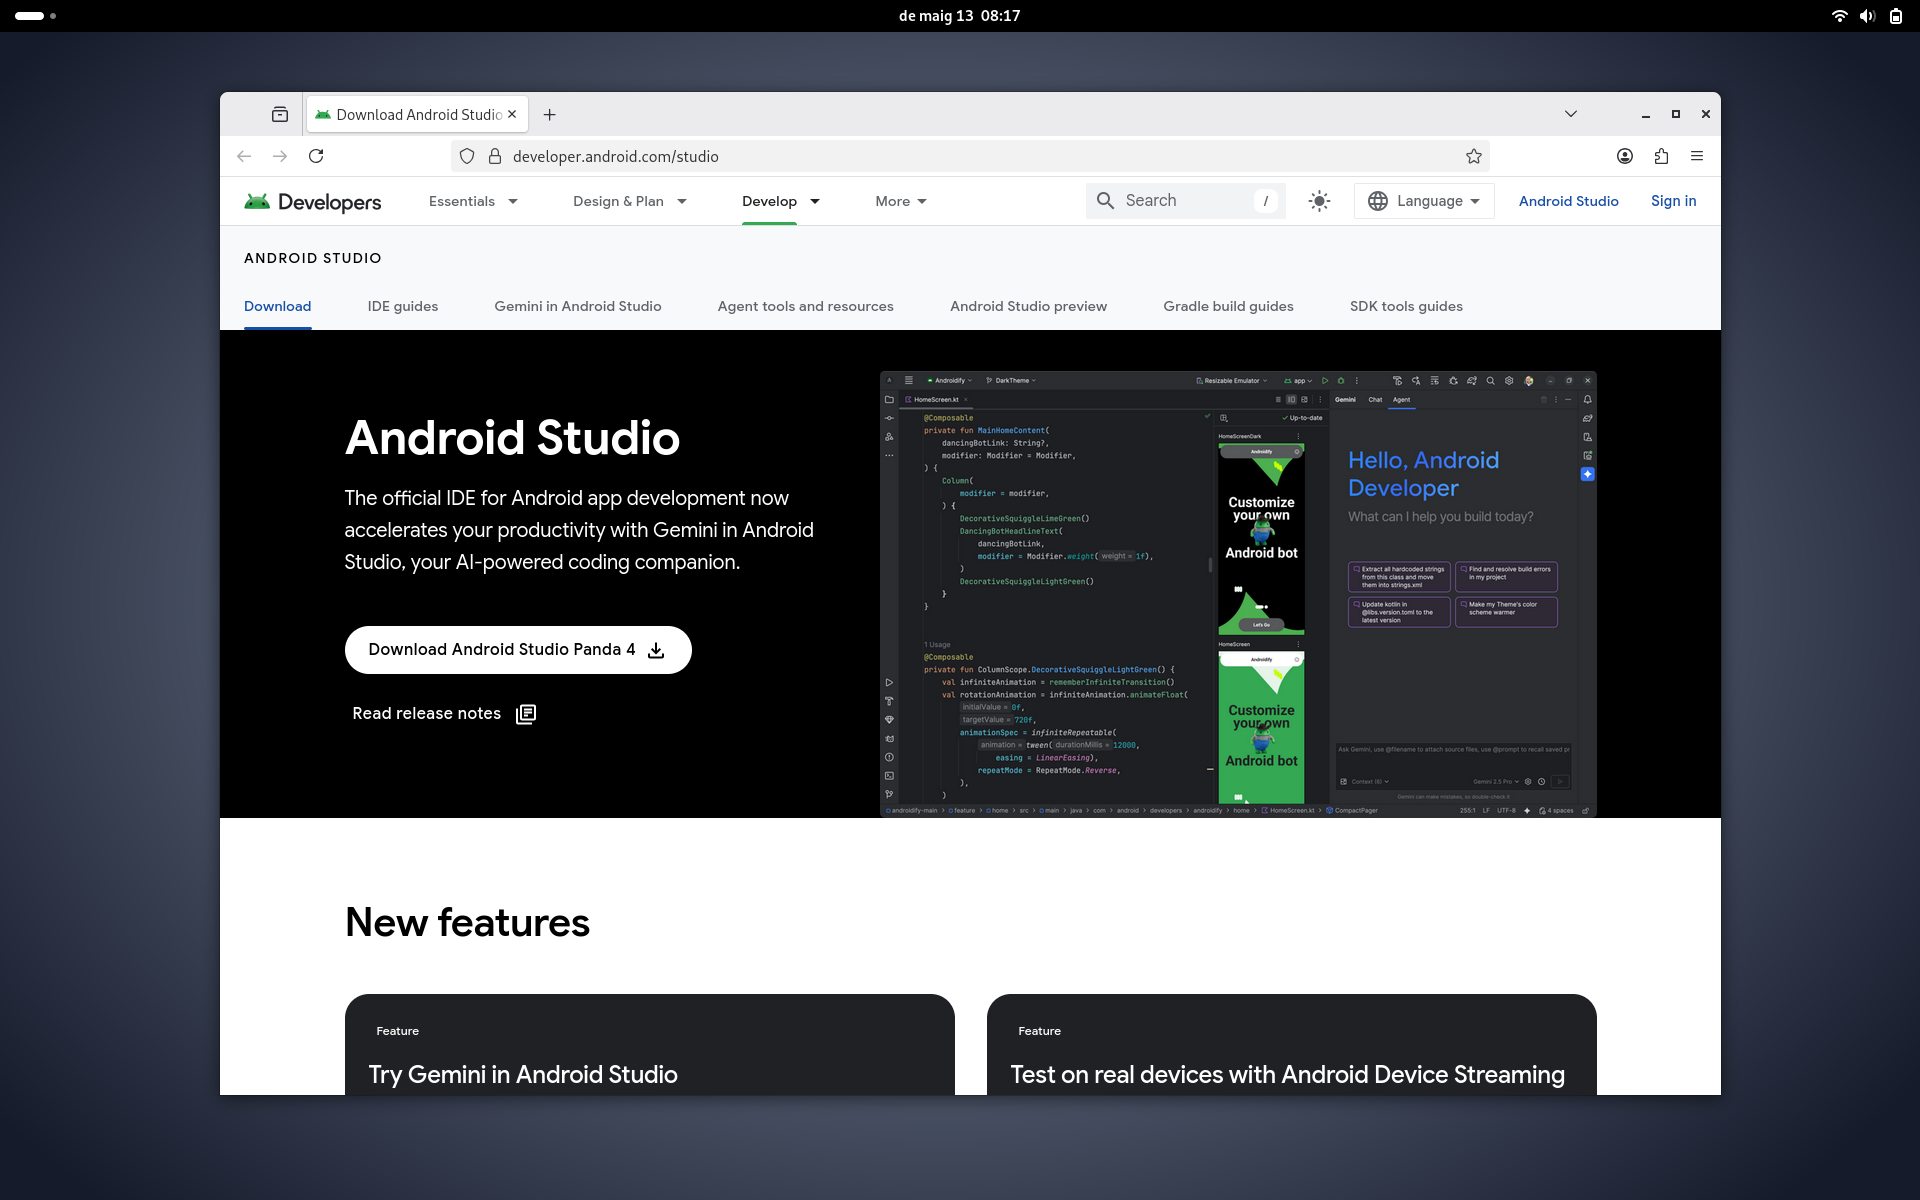Open the list all tabs chevron

tap(1571, 114)
